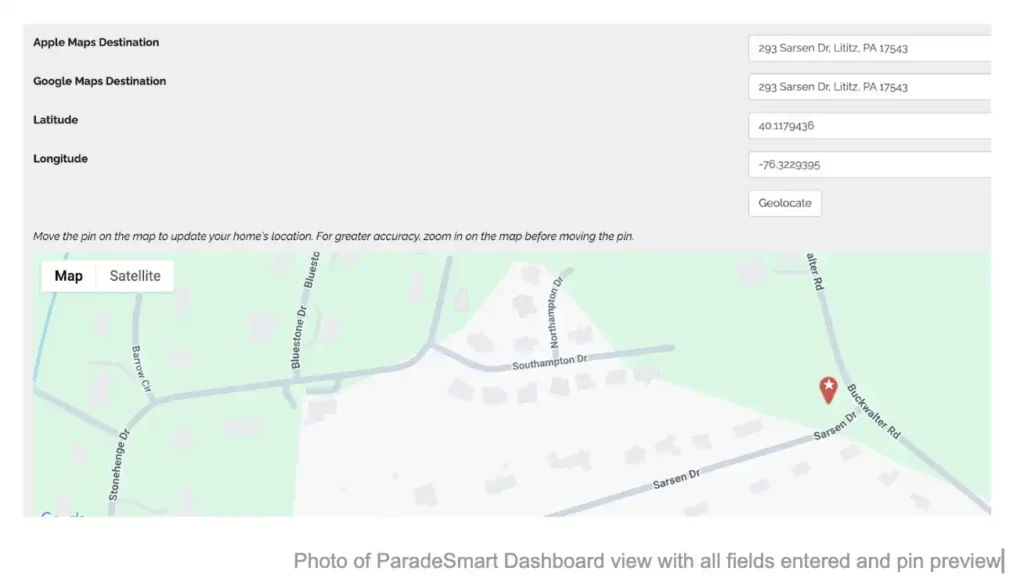
Task: Click into the Google Maps Destination field
Action: [868, 87]
